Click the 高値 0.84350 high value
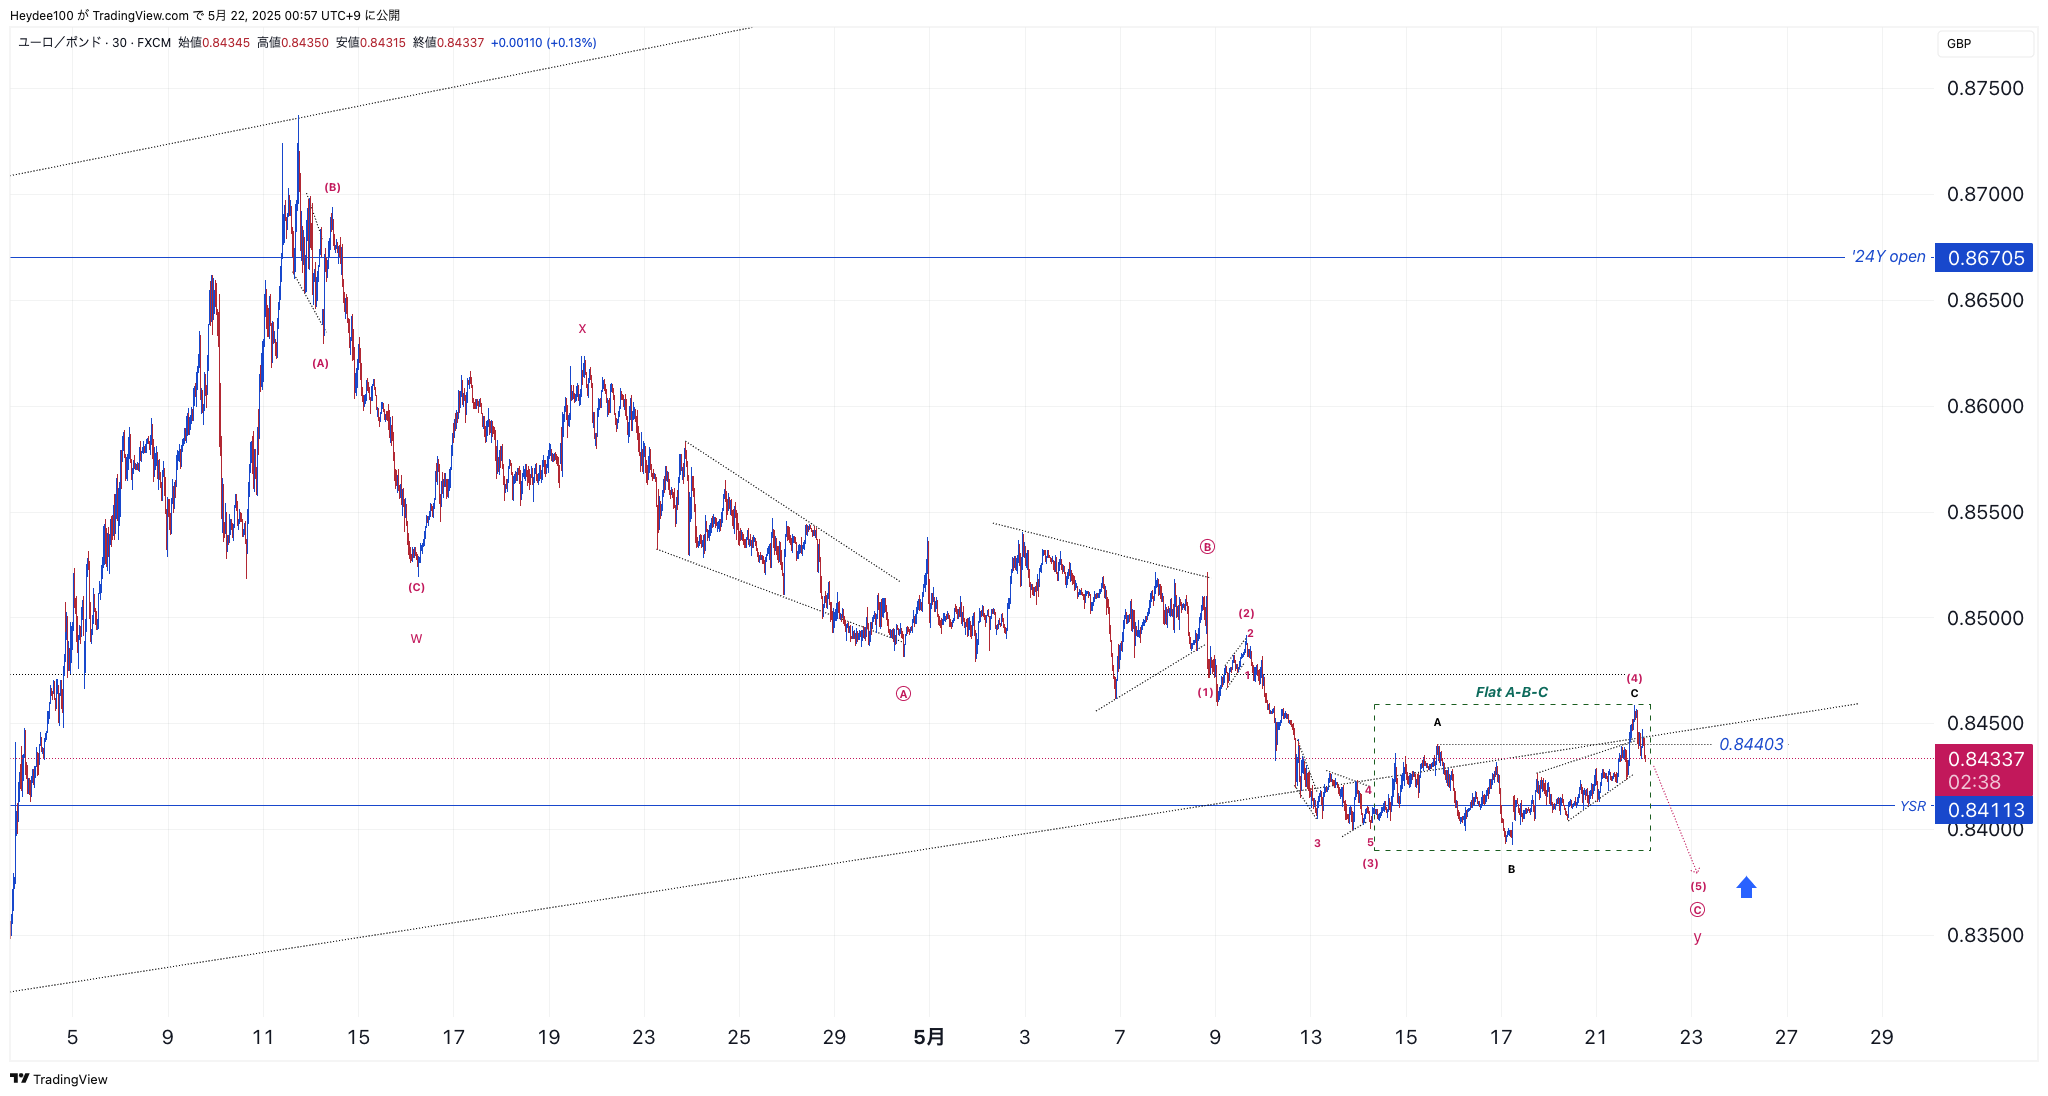 tap(293, 43)
